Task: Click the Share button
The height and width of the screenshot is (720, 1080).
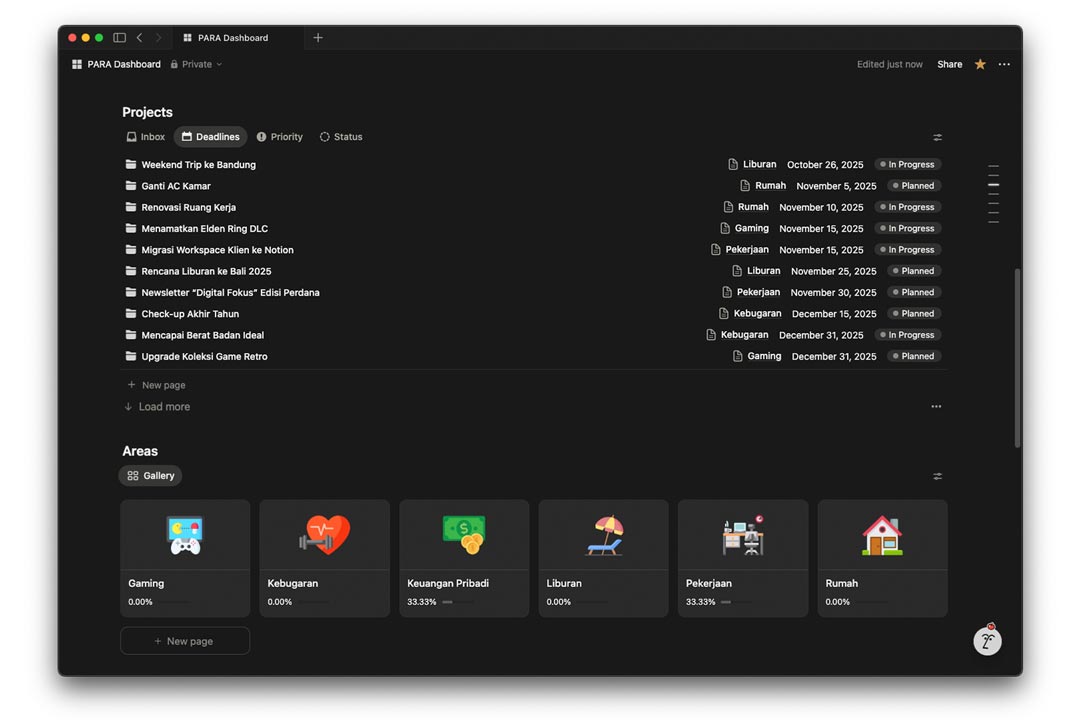Action: tap(949, 64)
